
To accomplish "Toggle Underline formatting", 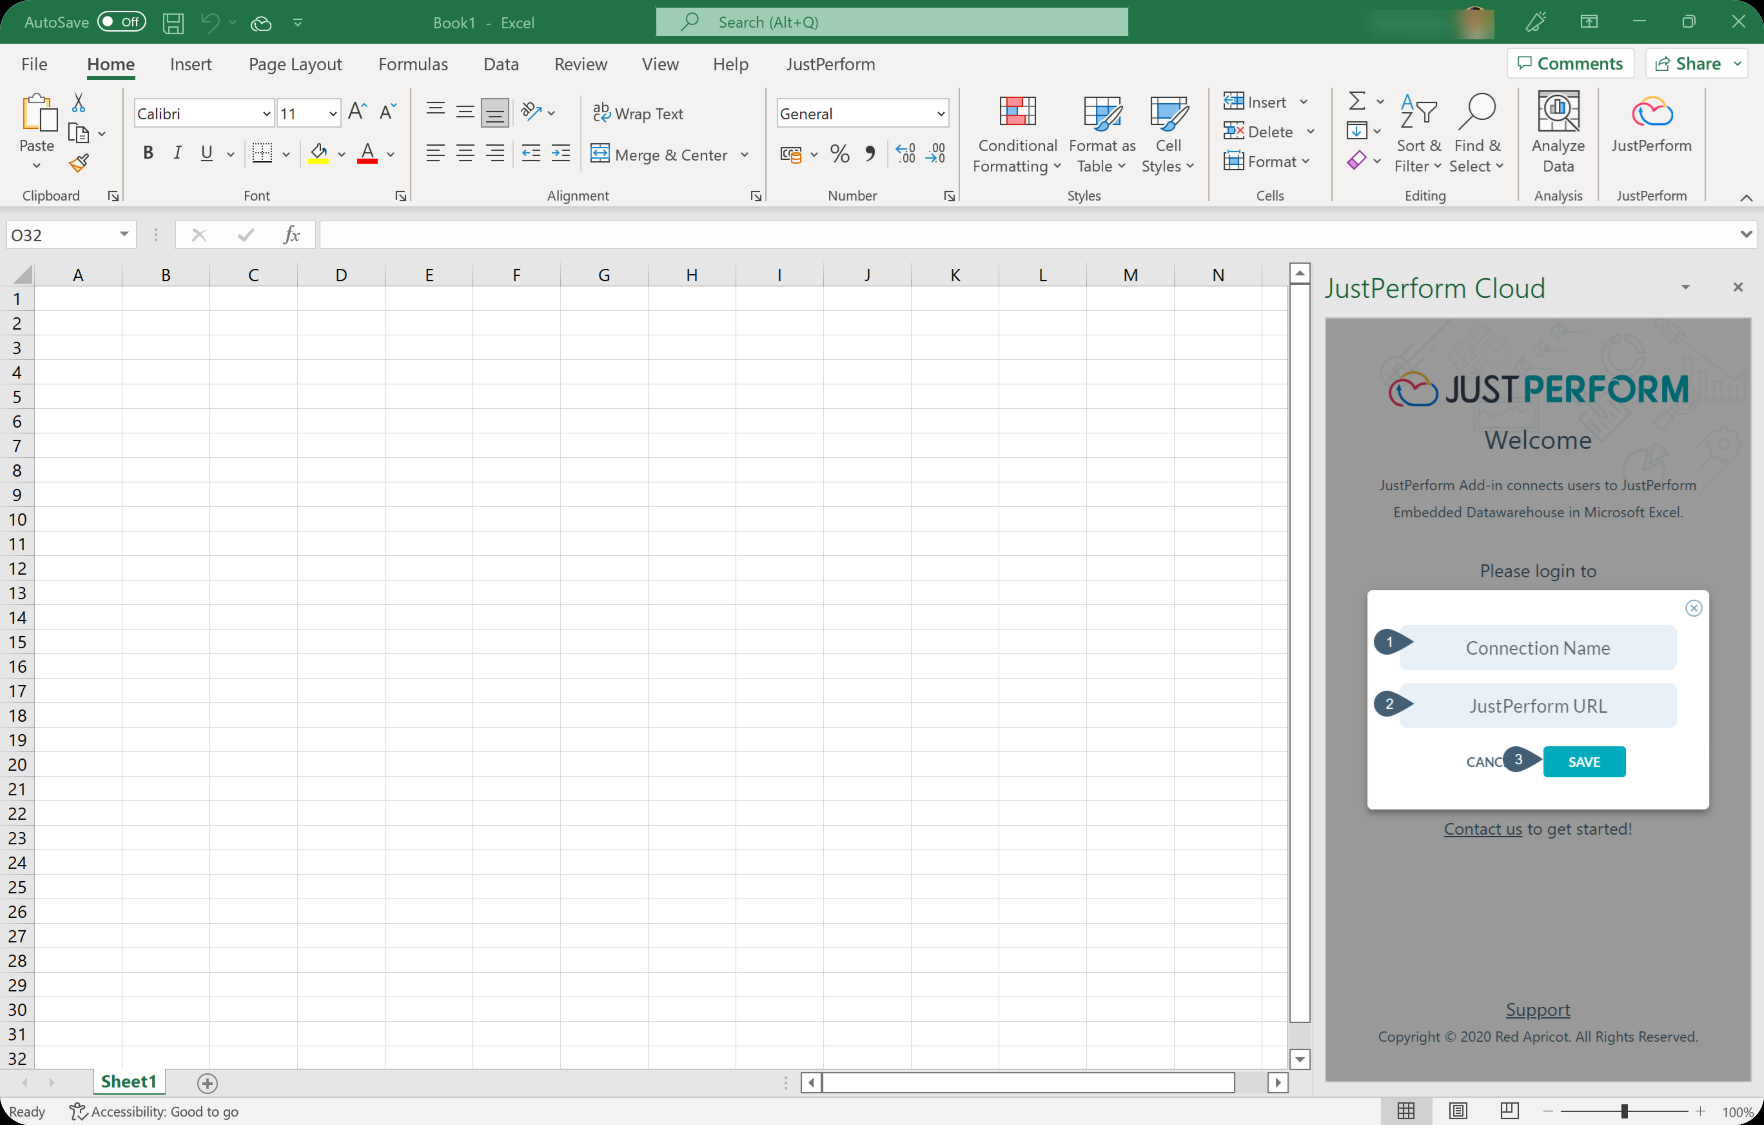I will pos(205,152).
